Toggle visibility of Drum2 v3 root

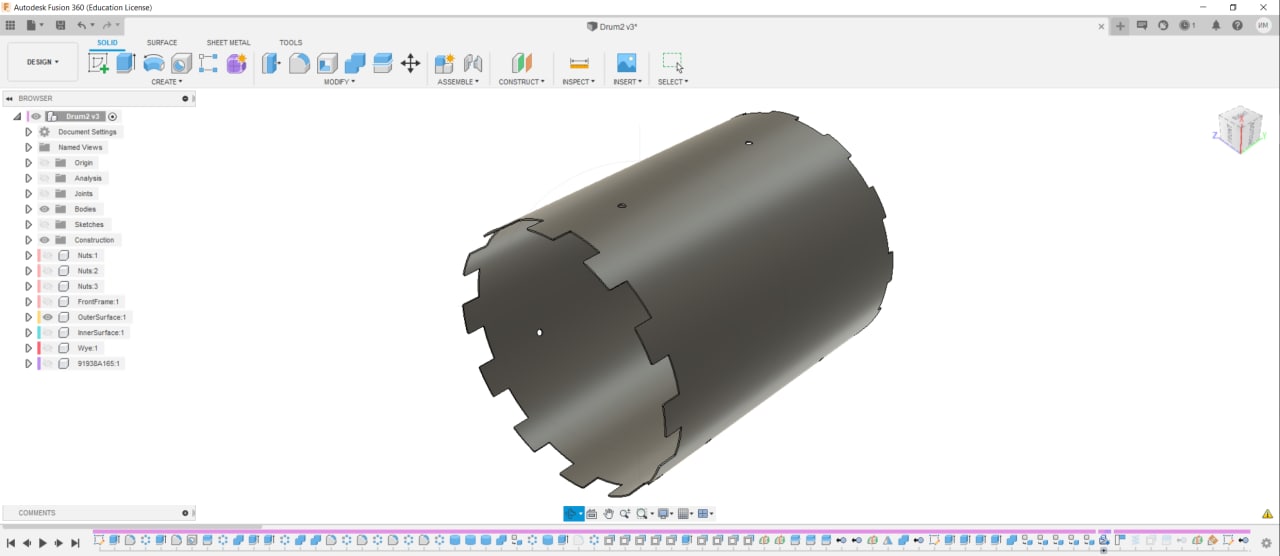(x=36, y=116)
